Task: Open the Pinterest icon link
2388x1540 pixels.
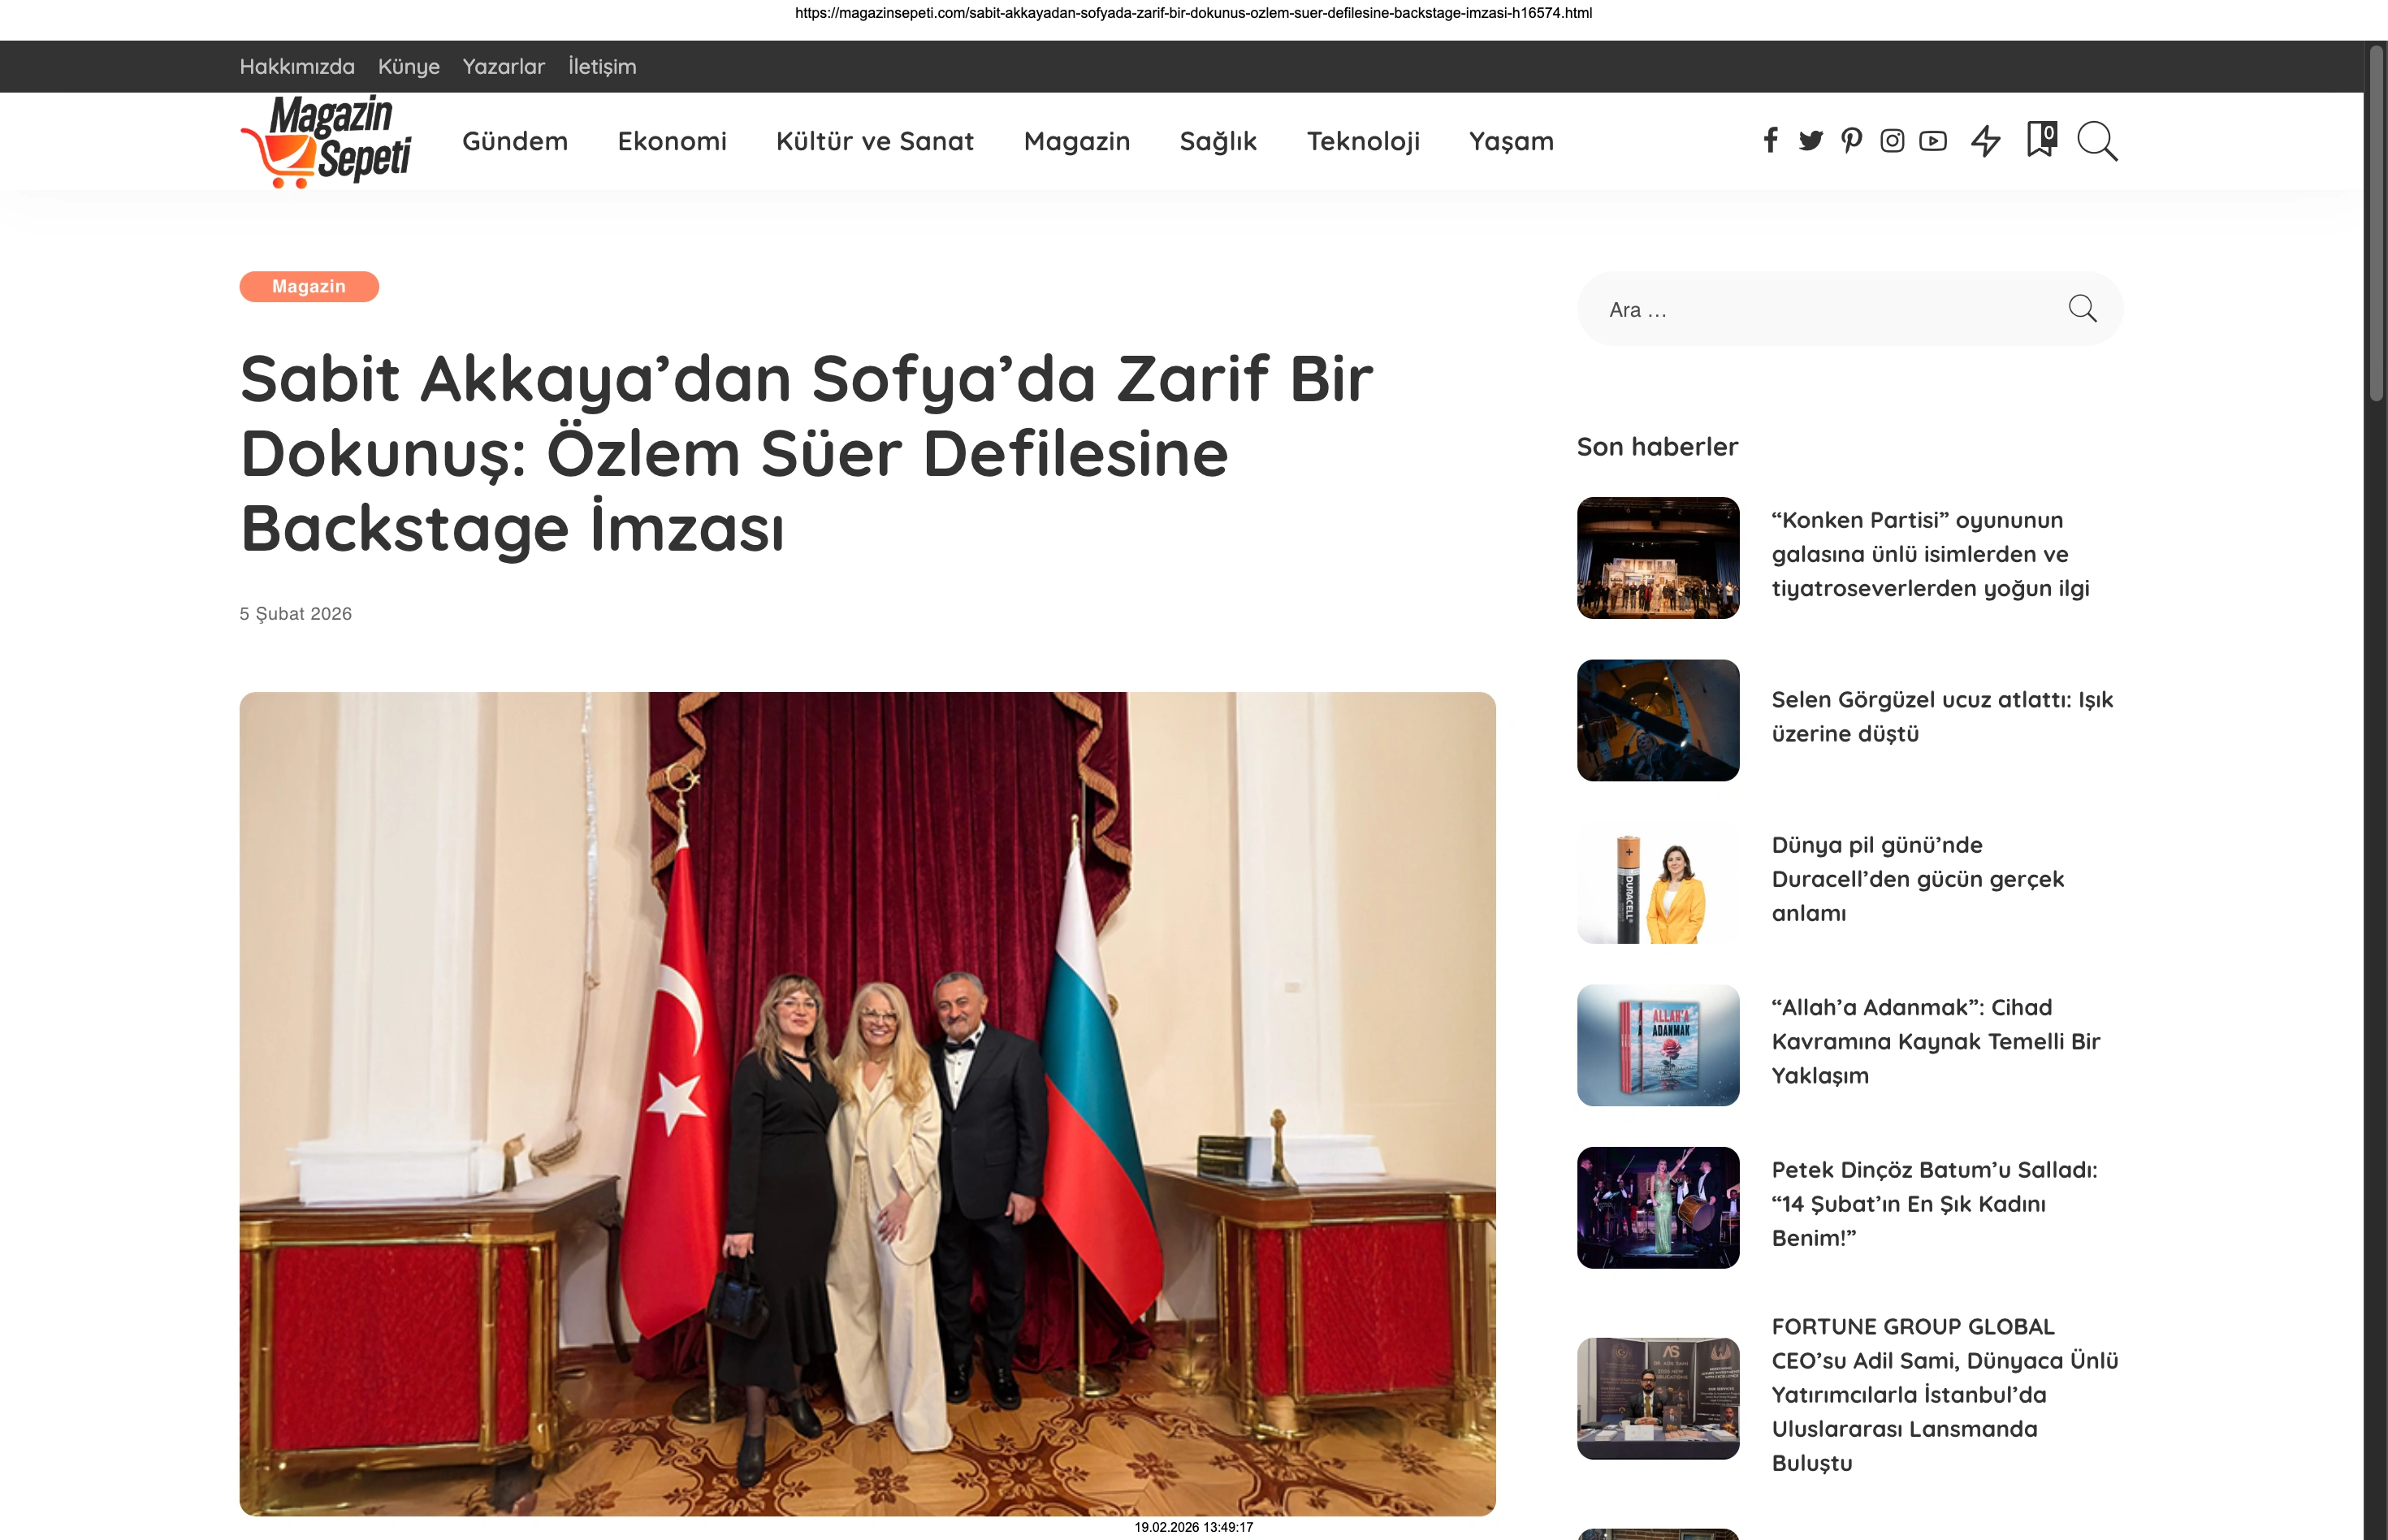Action: (x=1851, y=141)
